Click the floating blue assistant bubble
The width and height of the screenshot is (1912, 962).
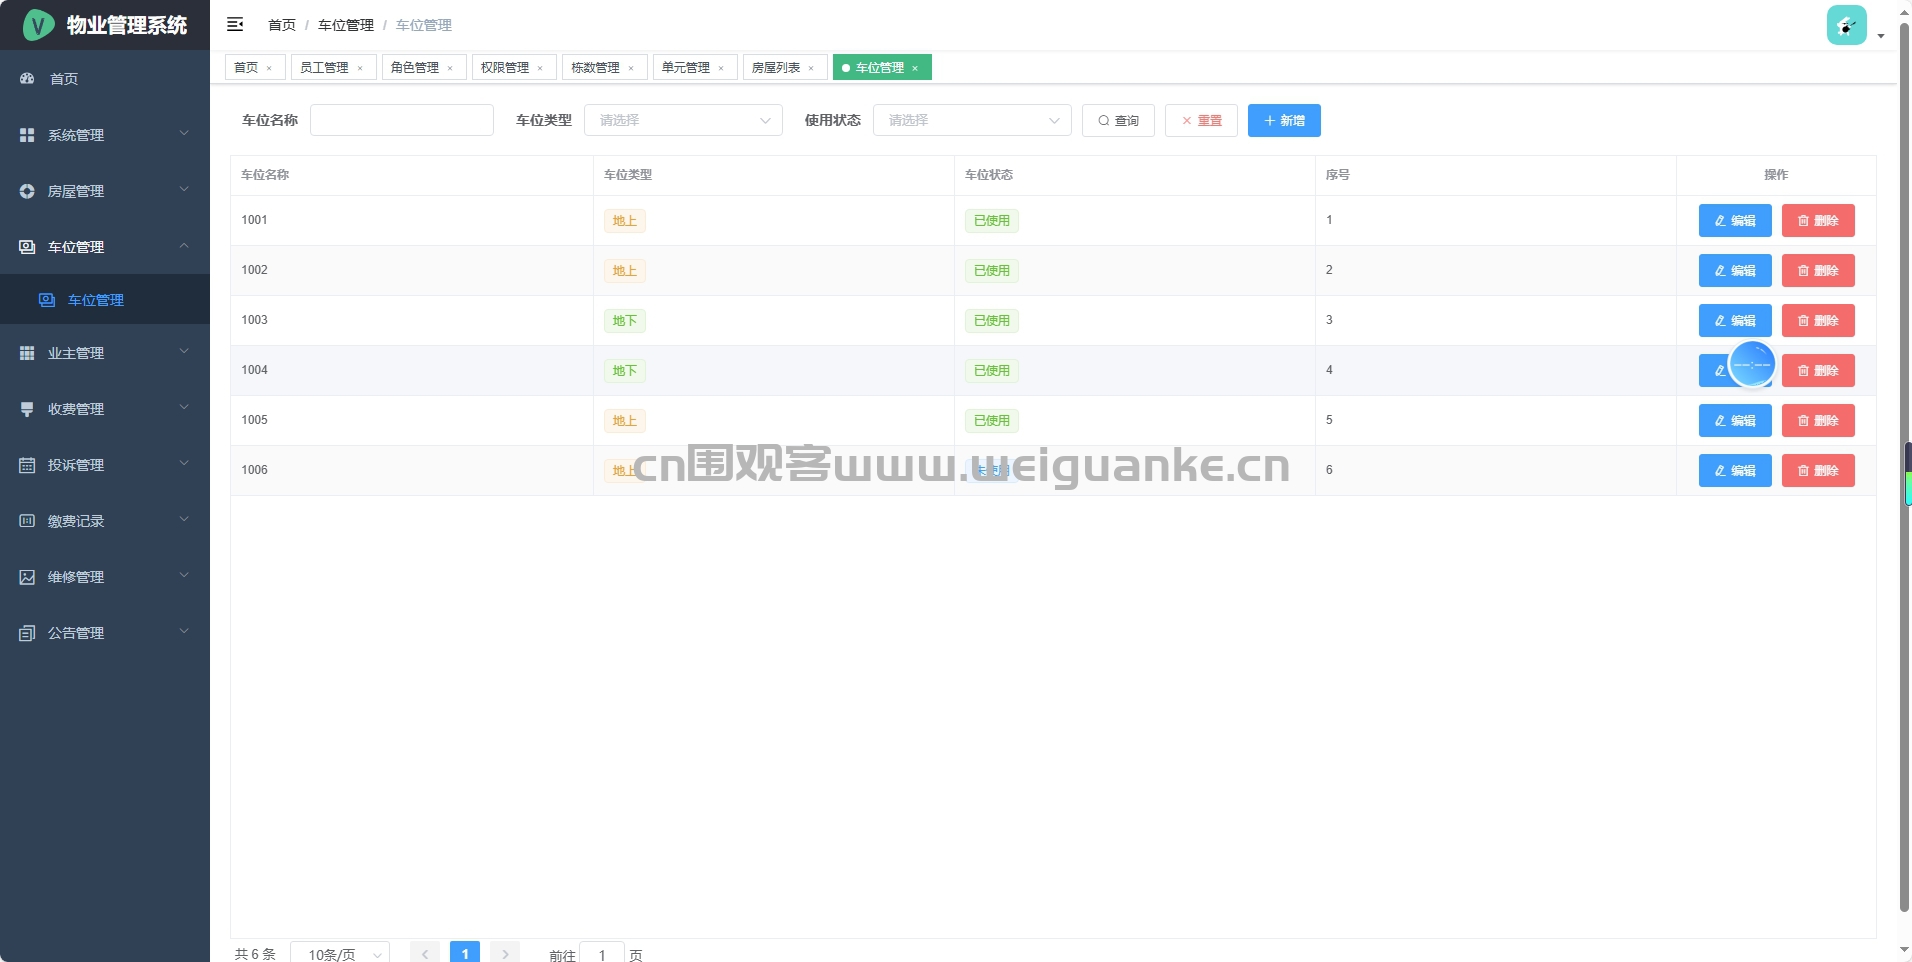coord(1752,365)
